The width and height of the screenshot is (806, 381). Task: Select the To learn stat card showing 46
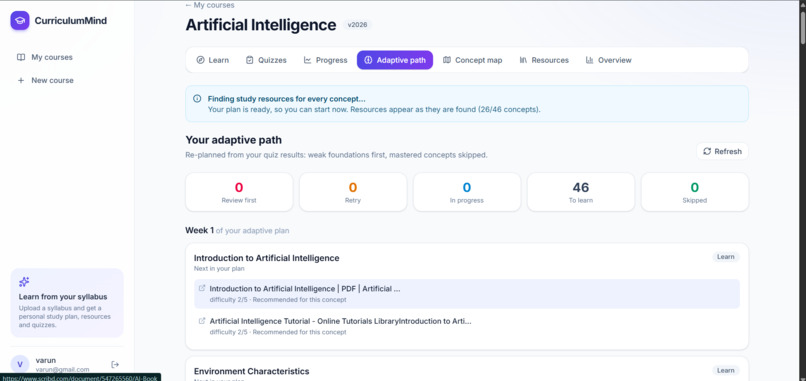tap(581, 192)
